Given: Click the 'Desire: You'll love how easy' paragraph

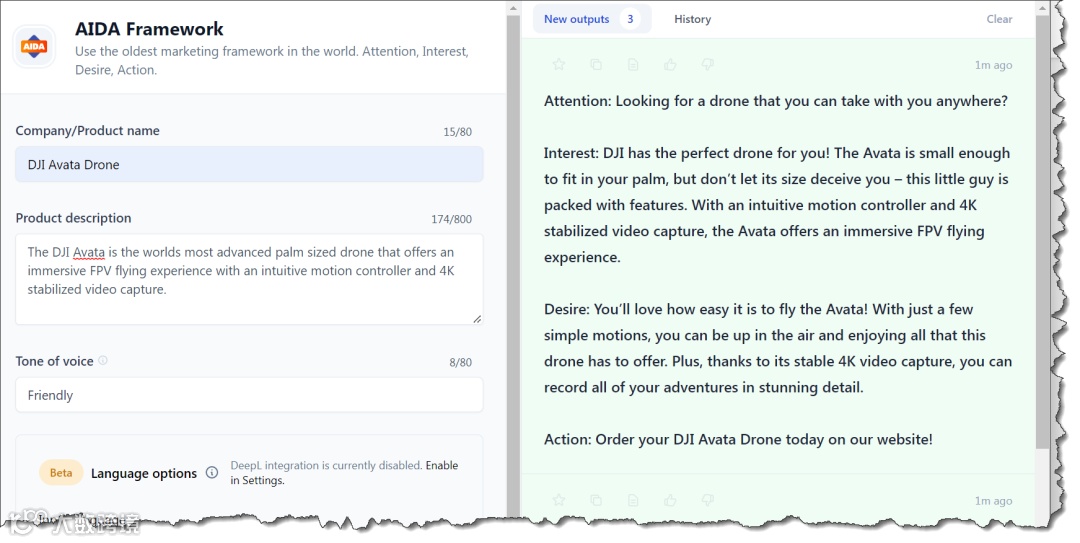Looking at the screenshot, I should pyautogui.click(x=778, y=349).
